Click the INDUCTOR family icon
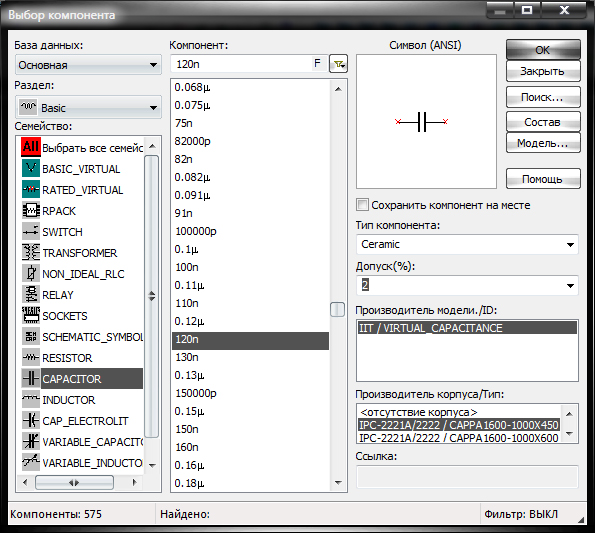 [x=31, y=400]
